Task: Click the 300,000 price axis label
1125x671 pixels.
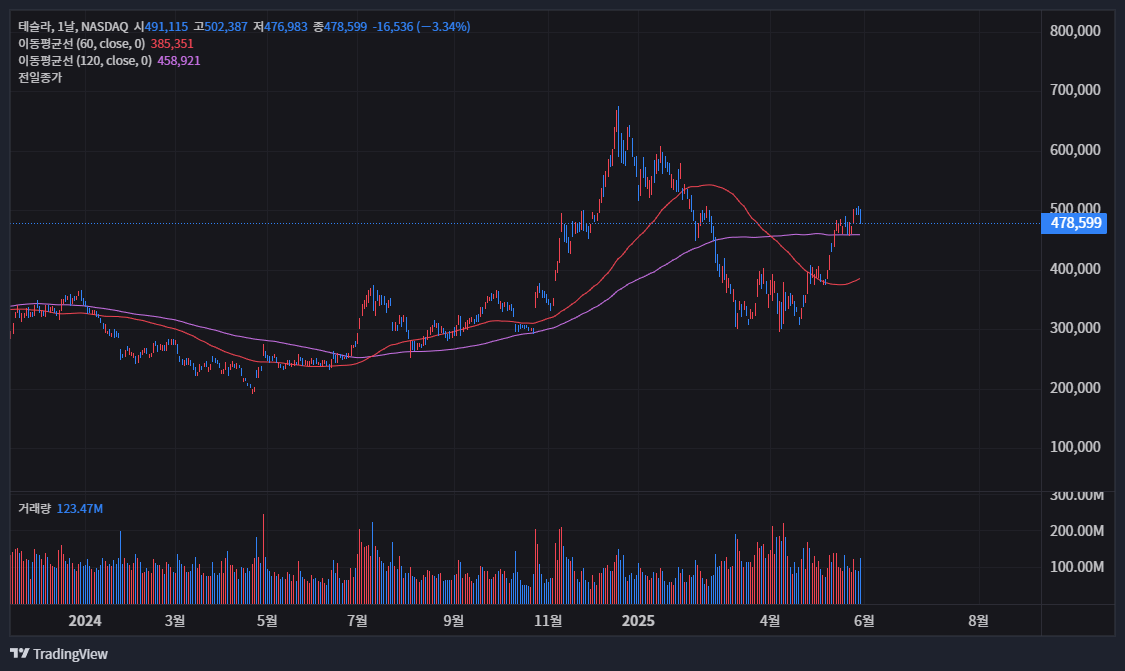Action: (1075, 328)
